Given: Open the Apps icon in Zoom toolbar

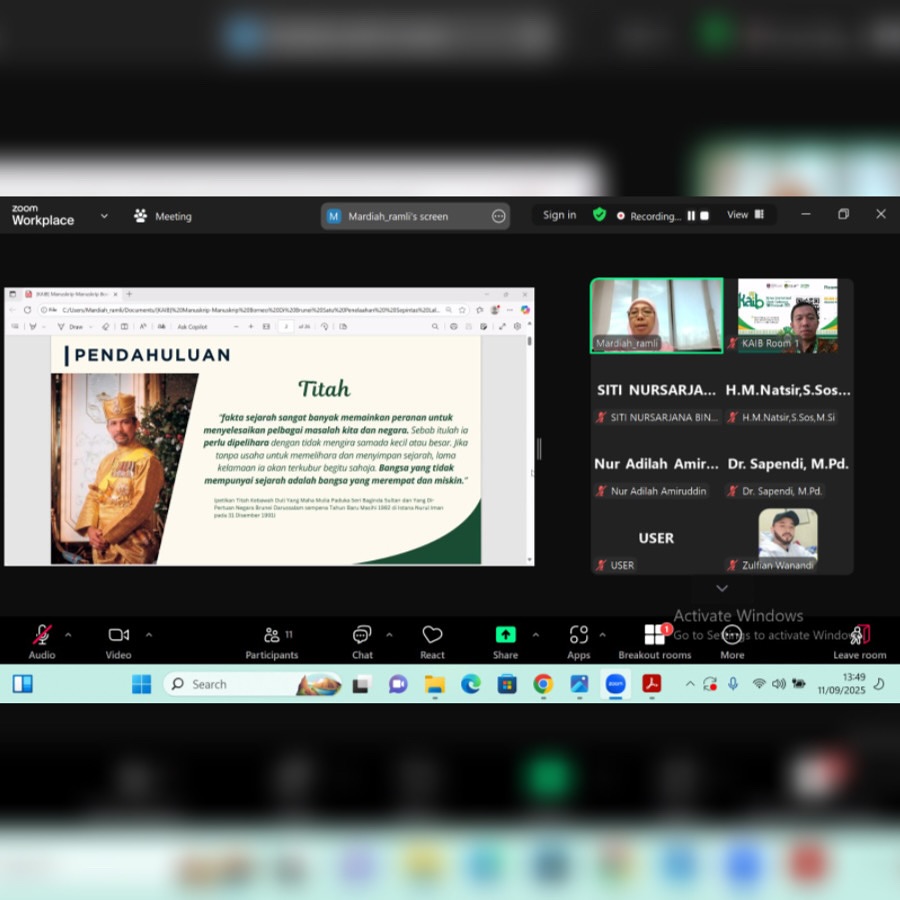Looking at the screenshot, I should pyautogui.click(x=578, y=636).
